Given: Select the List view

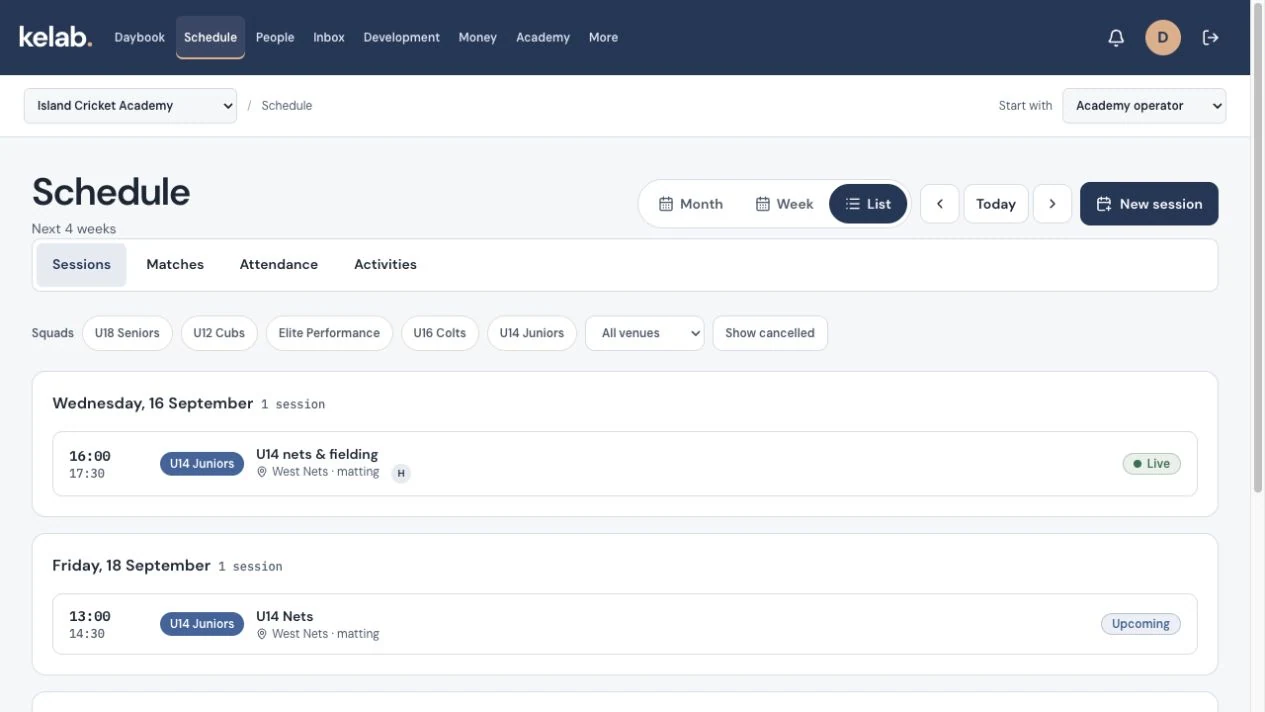Looking at the screenshot, I should [868, 204].
